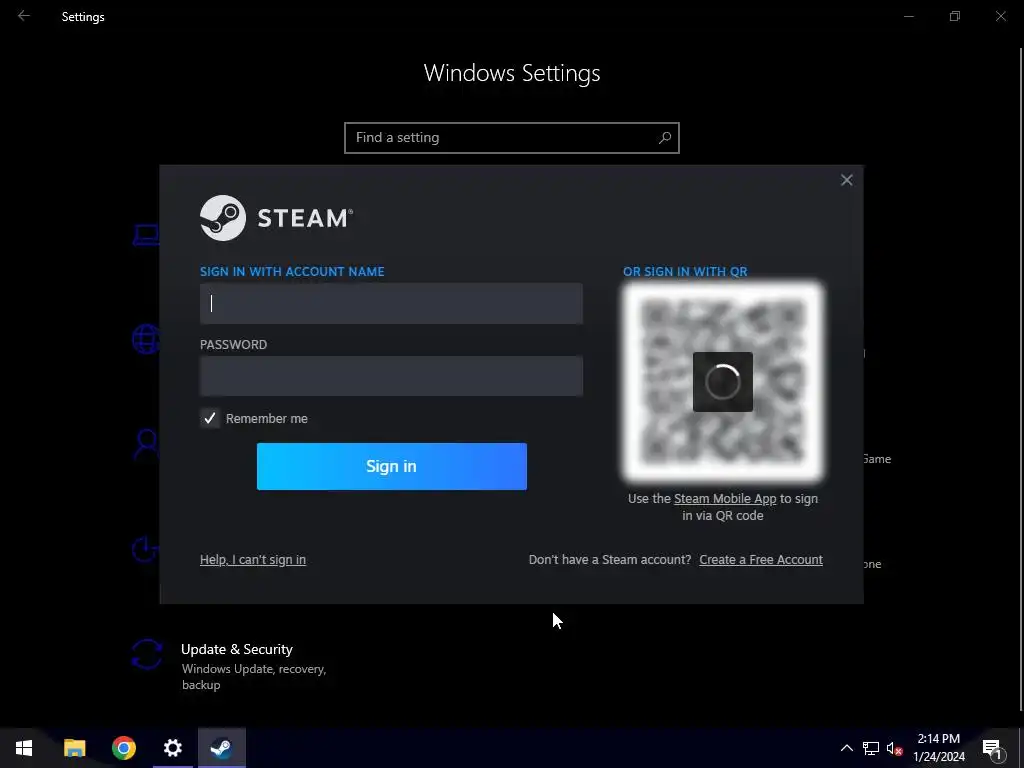Viewport: 1024px width, 768px height.
Task: Open the notification center icon
Action: point(992,748)
